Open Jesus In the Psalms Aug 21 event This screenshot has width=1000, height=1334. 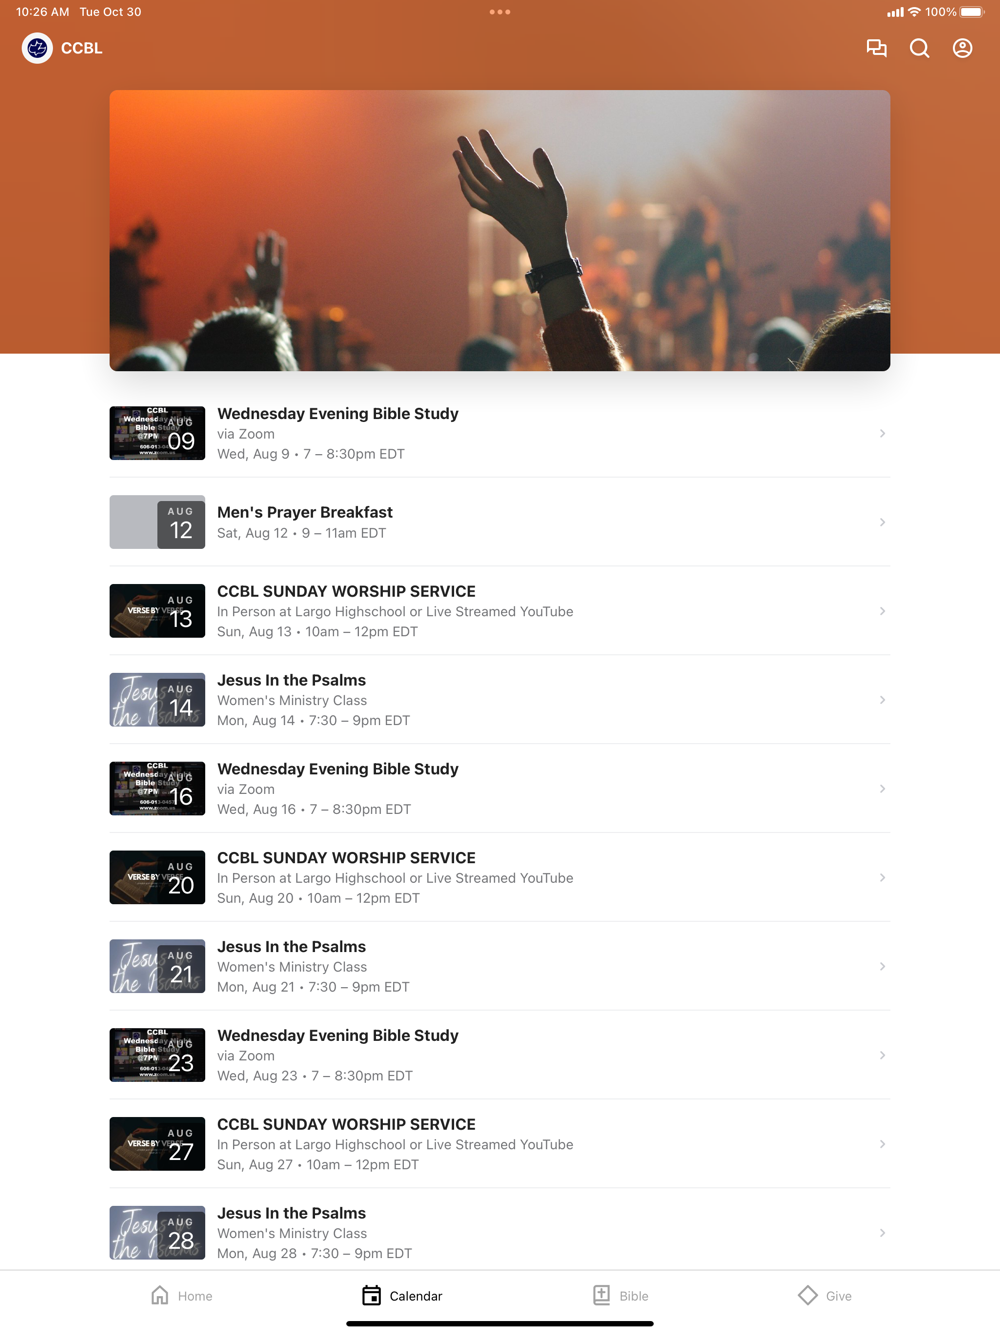point(500,966)
